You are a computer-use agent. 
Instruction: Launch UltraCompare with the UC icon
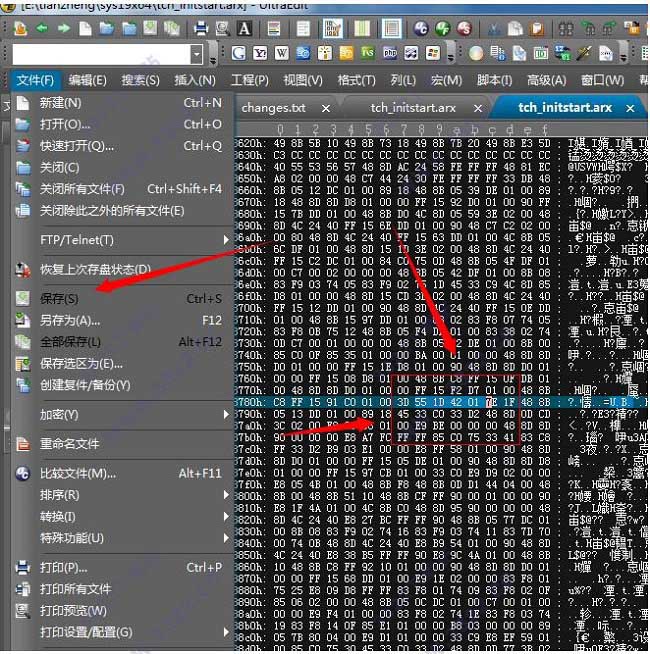(x=421, y=28)
